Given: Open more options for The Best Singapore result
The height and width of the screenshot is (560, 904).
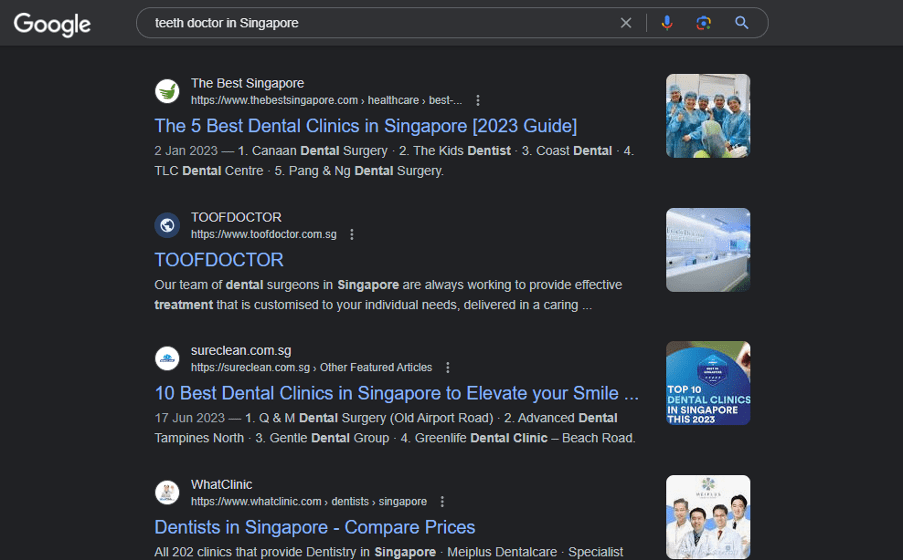Looking at the screenshot, I should [x=478, y=100].
